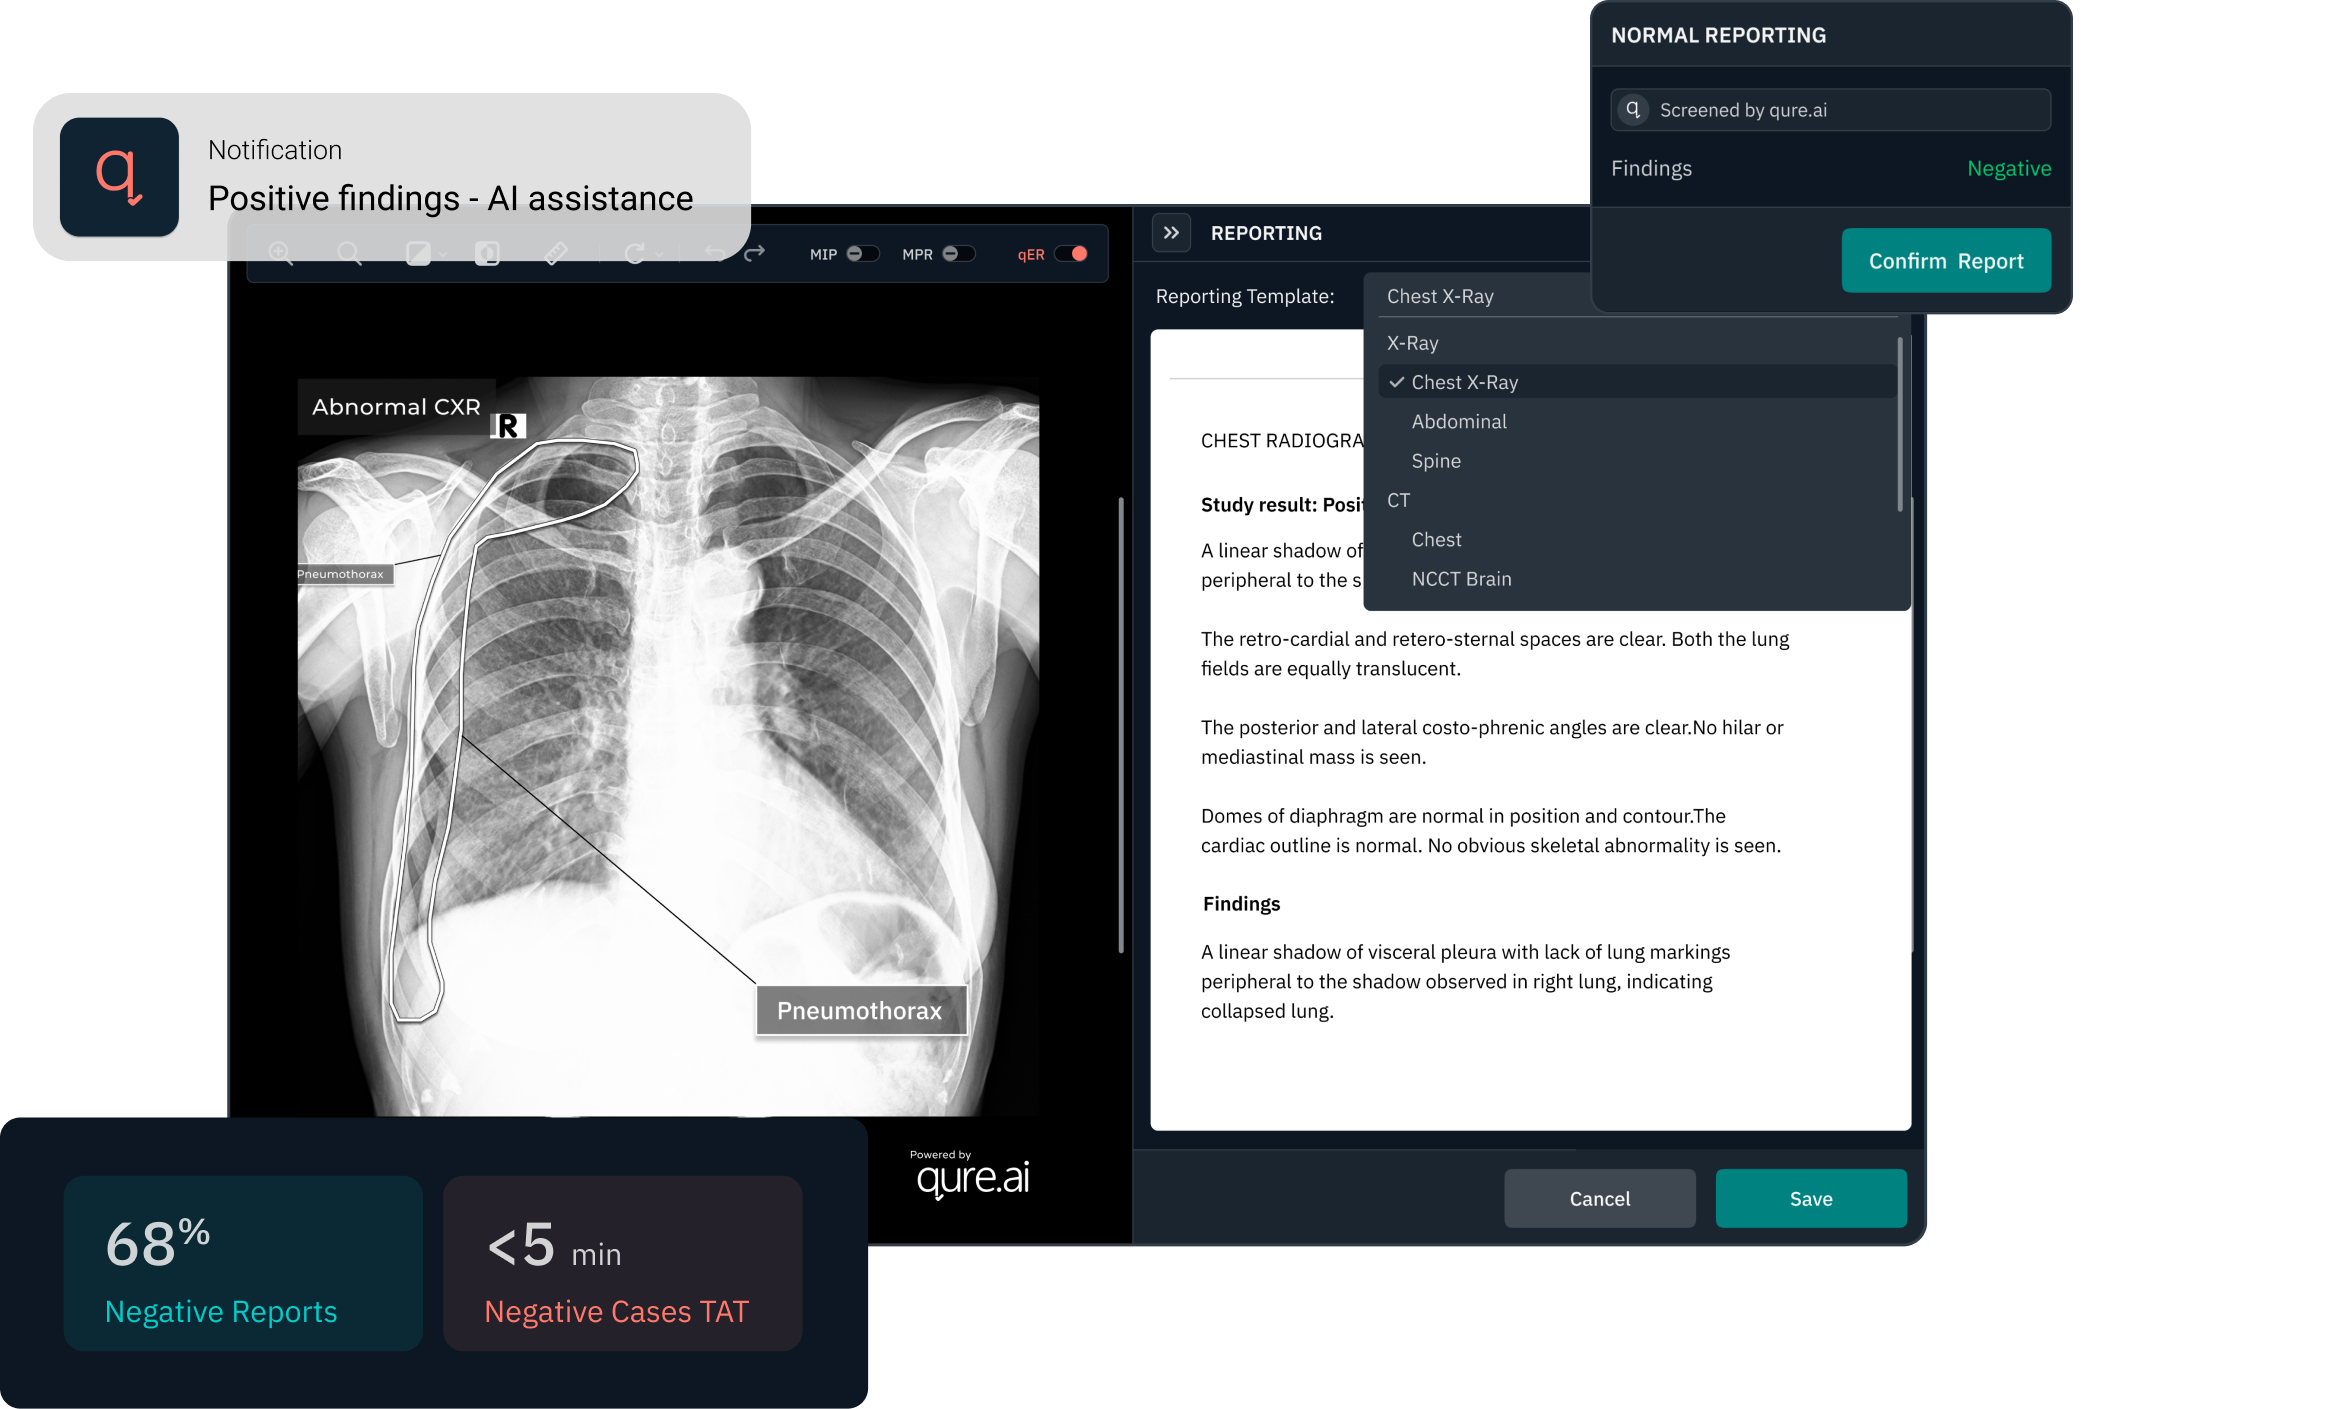Enable the MPR toggle switch
The image size is (2340, 1409).
click(957, 254)
